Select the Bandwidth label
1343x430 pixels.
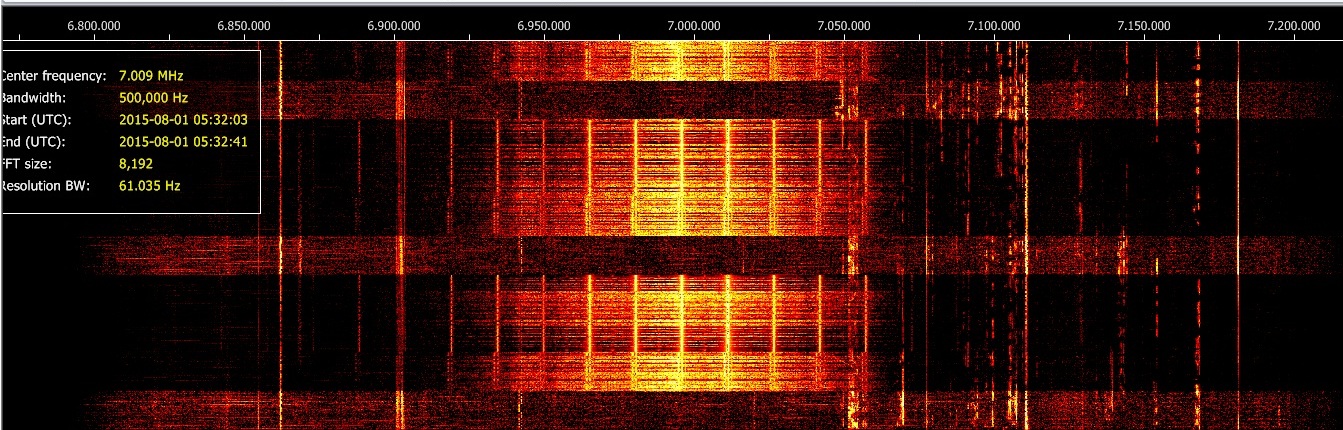[33, 98]
